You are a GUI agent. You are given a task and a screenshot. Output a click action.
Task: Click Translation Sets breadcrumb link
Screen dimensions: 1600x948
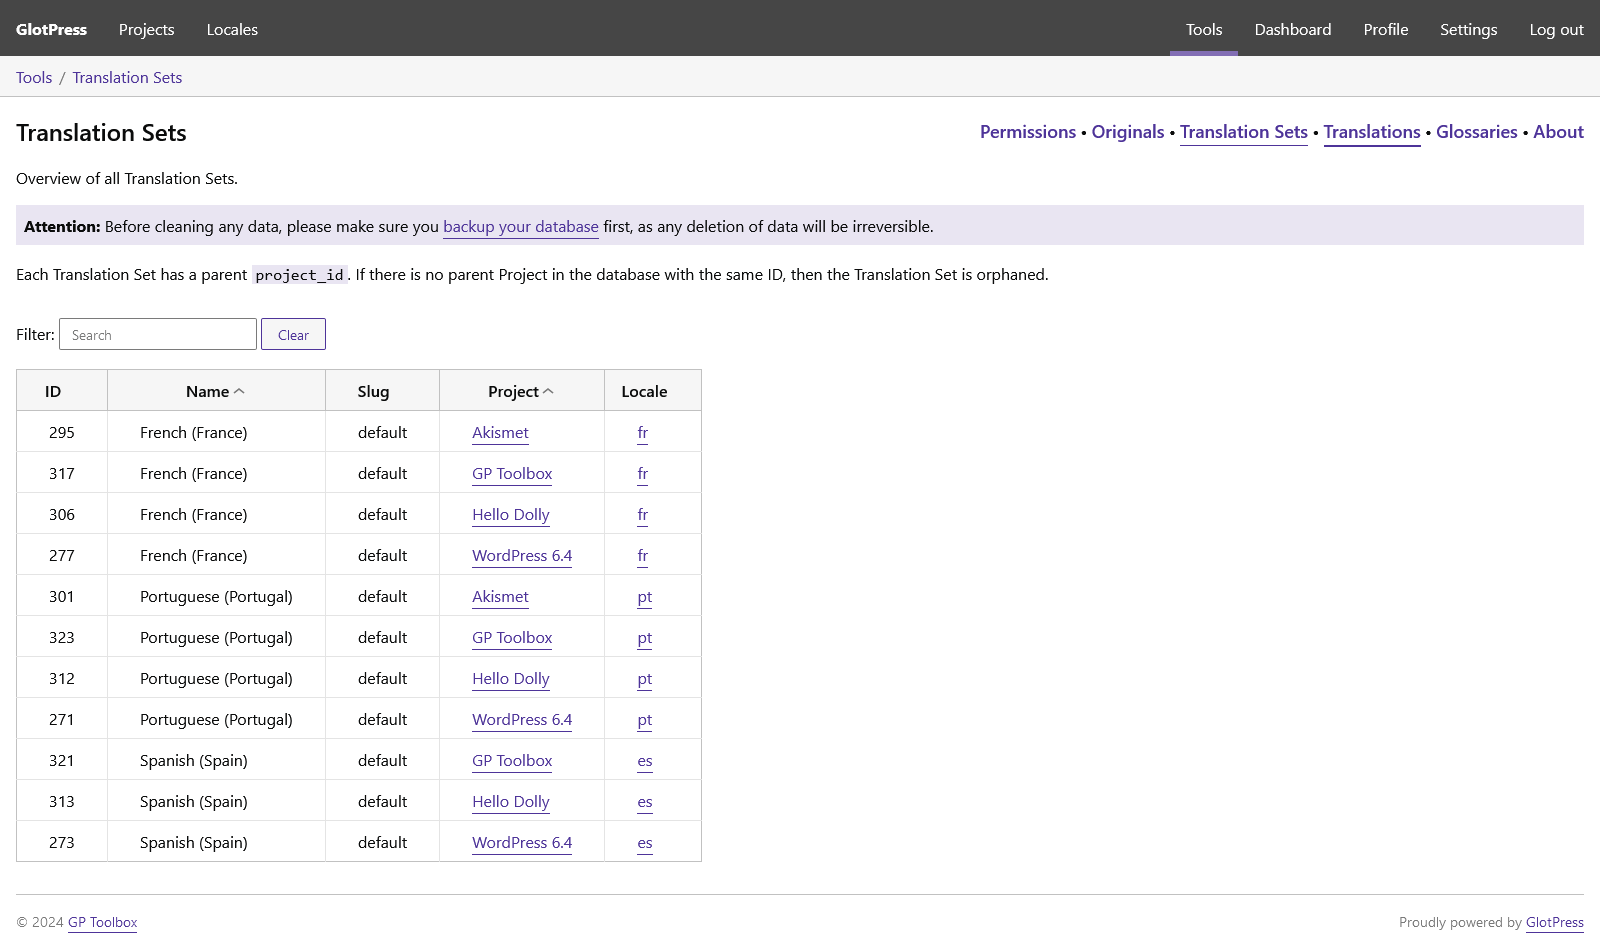(x=127, y=77)
